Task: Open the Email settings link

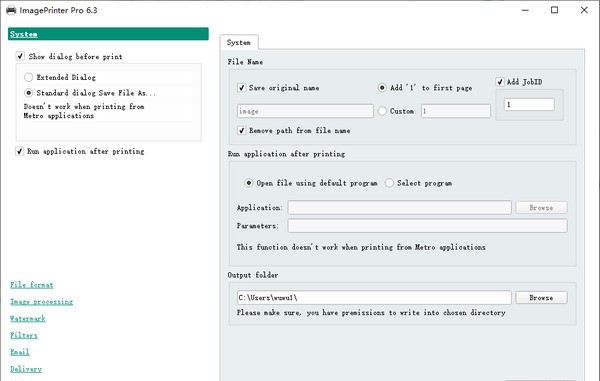Action: [x=20, y=352]
